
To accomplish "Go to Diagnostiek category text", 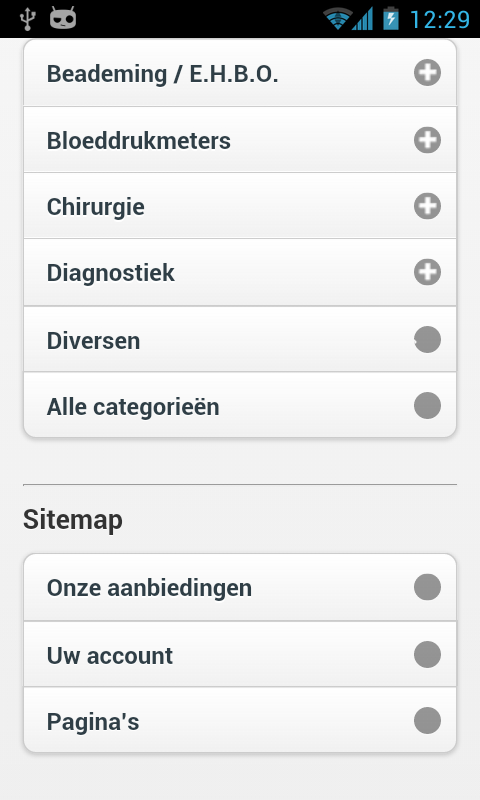I will 111,273.
